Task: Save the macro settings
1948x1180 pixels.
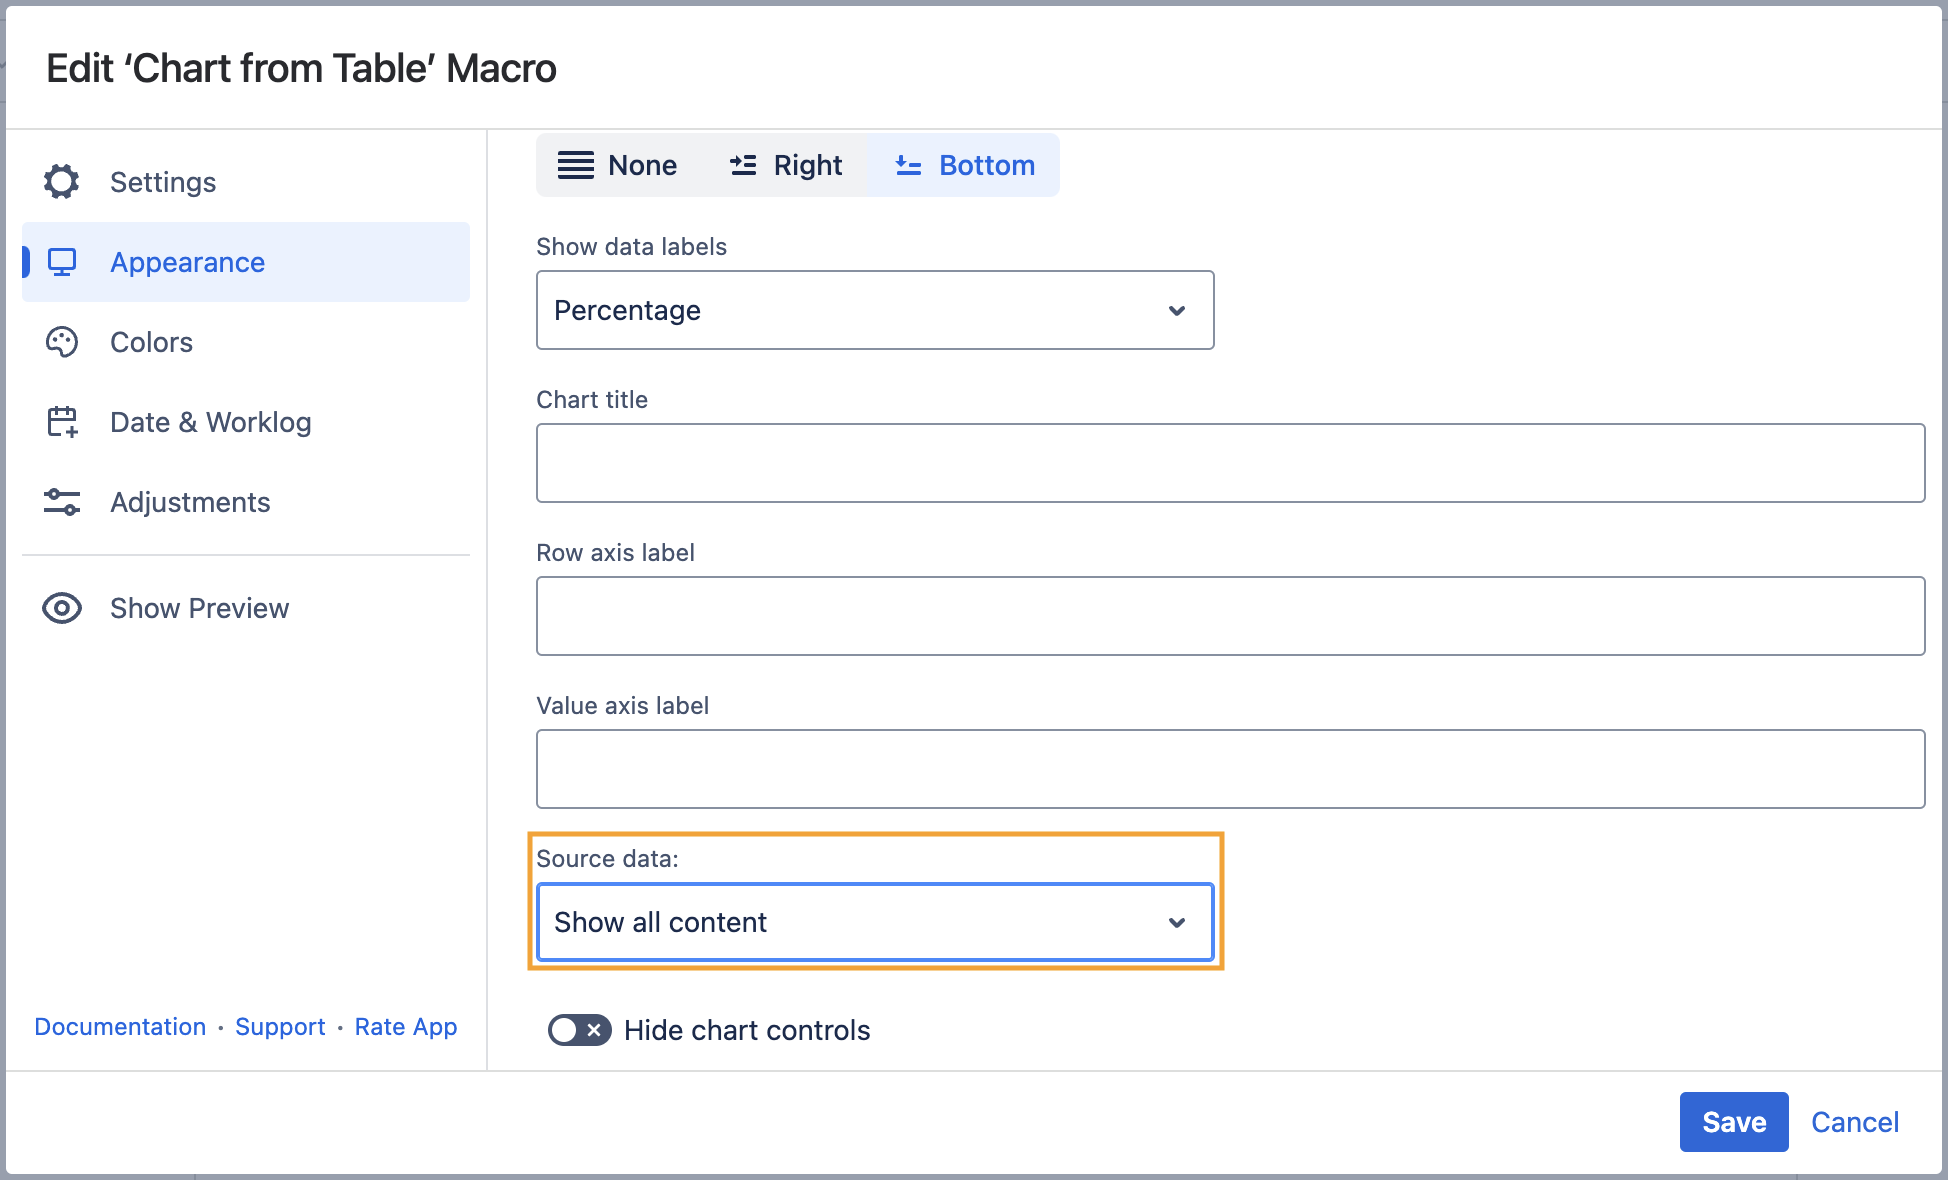Action: [1733, 1122]
